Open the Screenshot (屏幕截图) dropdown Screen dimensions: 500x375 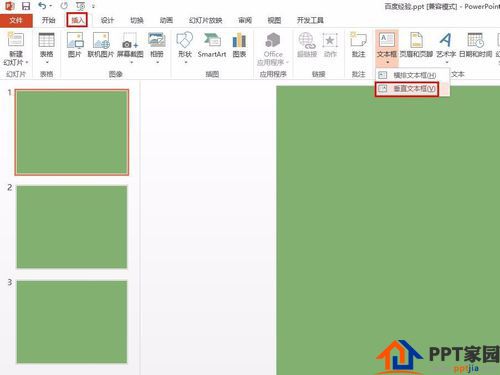click(130, 48)
